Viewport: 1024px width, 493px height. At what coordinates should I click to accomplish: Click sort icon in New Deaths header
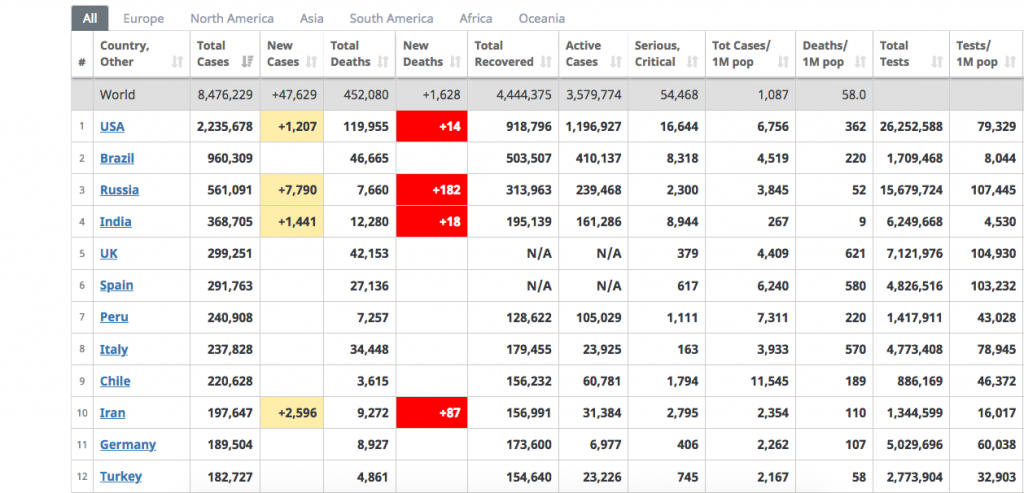pos(456,62)
